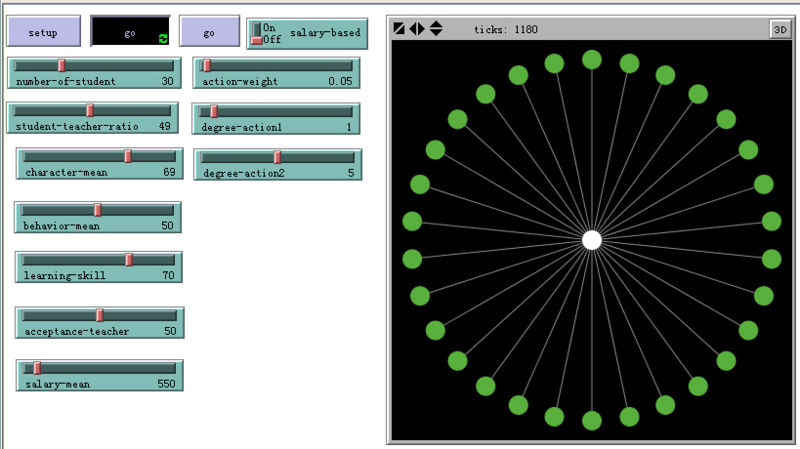Screen dimensions: 800x449
Task: Click the horizontal left-right arrows icon
Action: point(417,29)
